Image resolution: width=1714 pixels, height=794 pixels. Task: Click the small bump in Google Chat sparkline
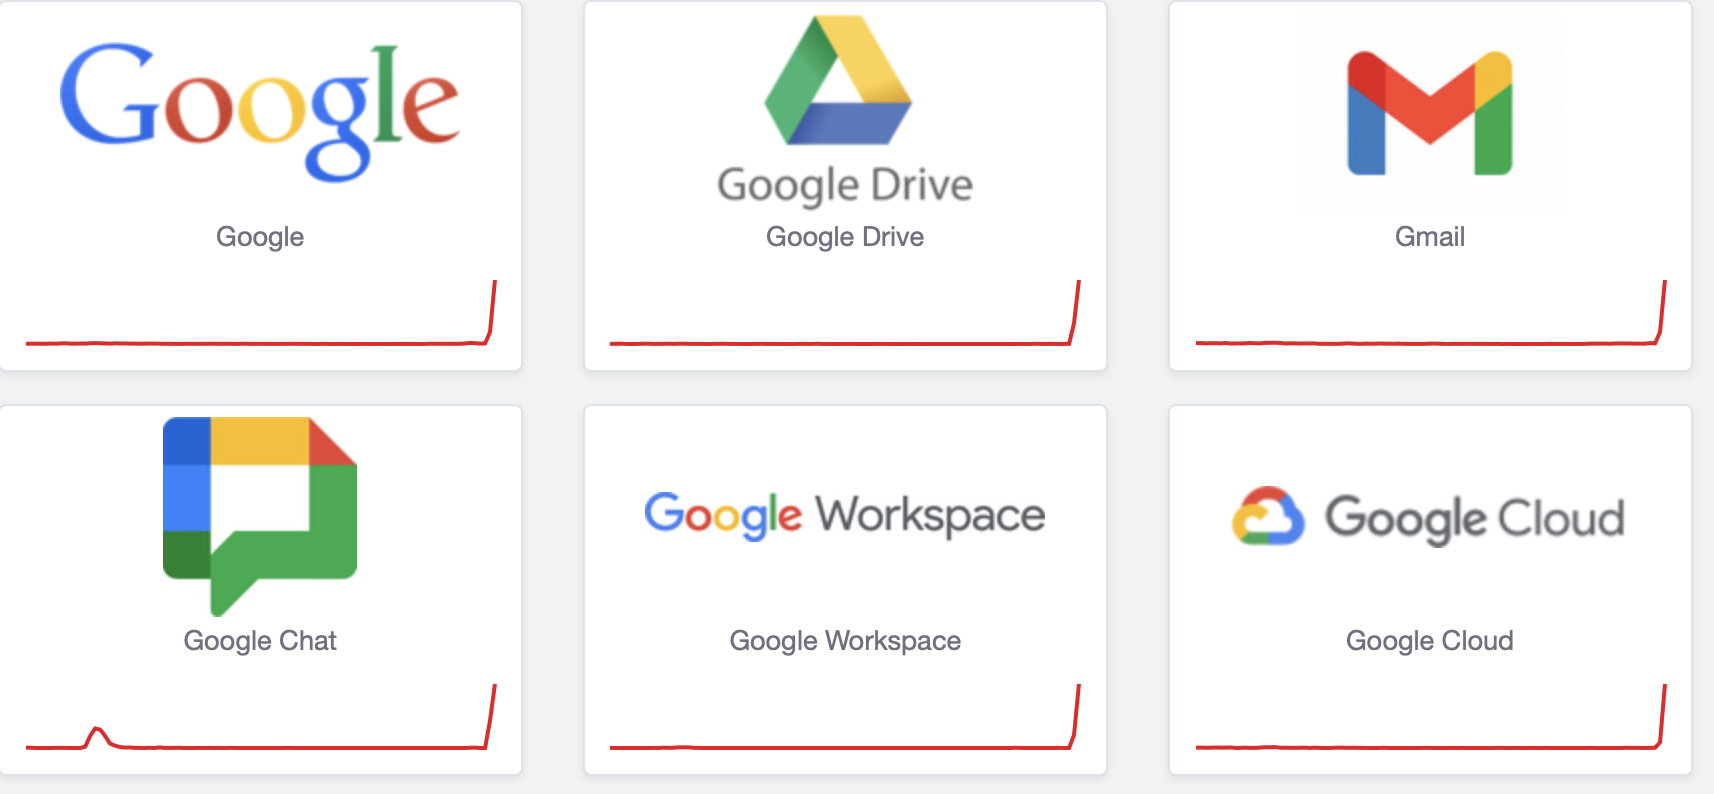pos(98,737)
